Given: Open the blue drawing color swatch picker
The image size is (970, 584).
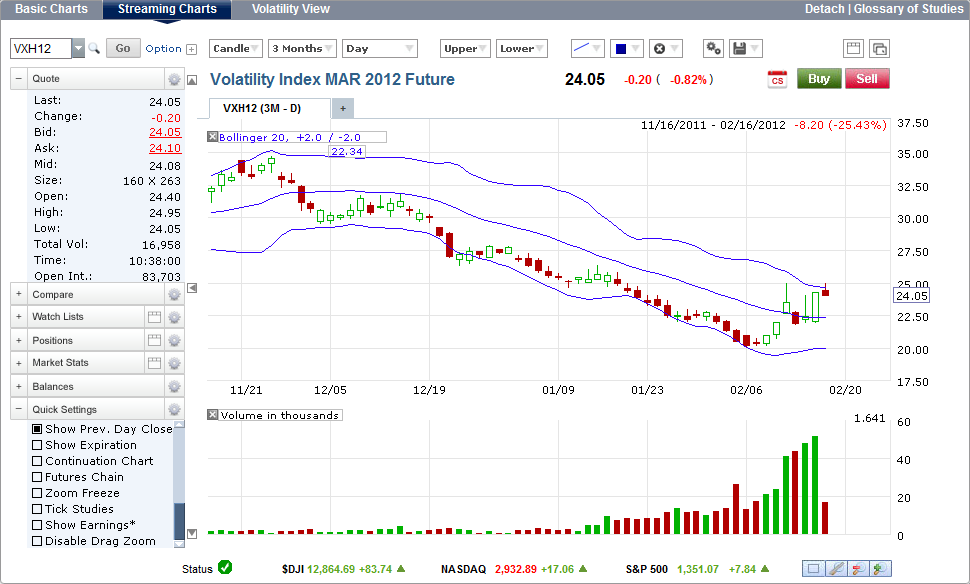Looking at the screenshot, I should (x=627, y=48).
